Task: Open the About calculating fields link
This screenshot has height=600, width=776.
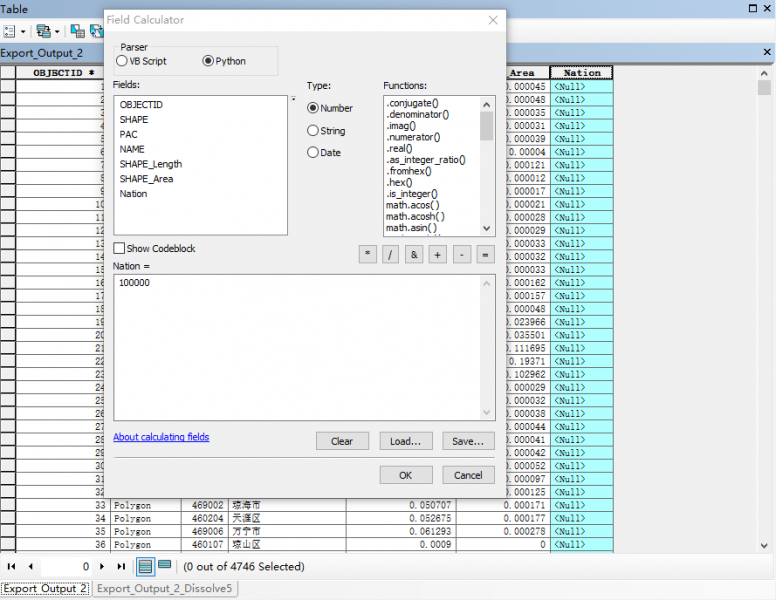Action: pos(161,437)
